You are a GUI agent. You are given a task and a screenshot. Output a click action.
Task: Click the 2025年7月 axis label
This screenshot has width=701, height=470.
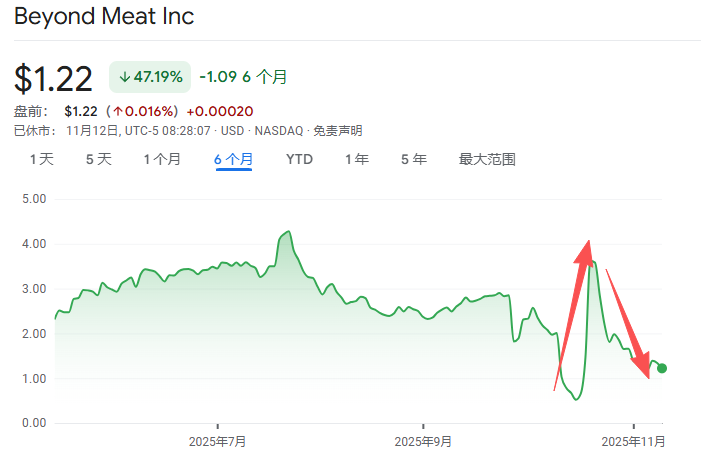(218, 441)
